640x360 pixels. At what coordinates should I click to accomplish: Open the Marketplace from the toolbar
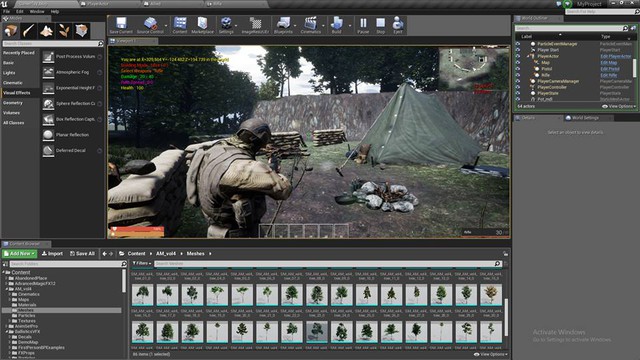click(x=202, y=25)
